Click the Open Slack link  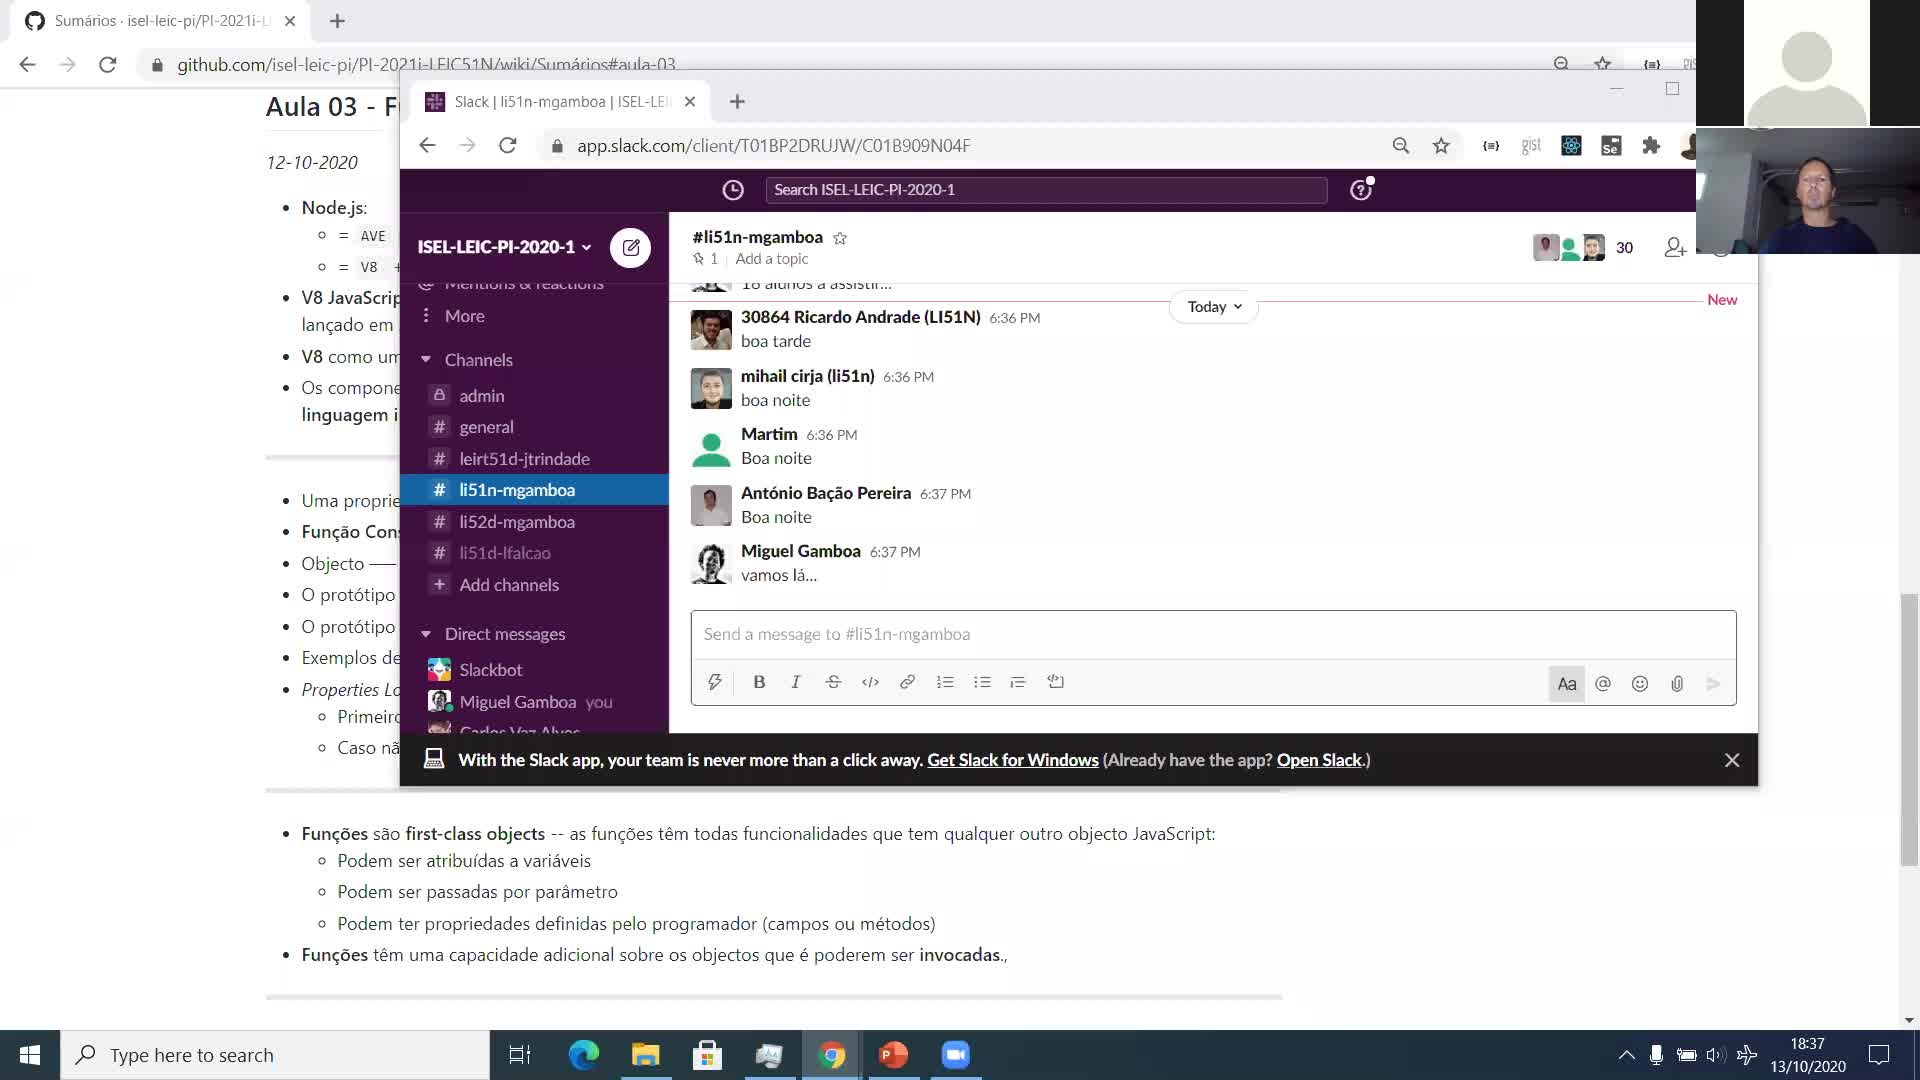click(1319, 760)
